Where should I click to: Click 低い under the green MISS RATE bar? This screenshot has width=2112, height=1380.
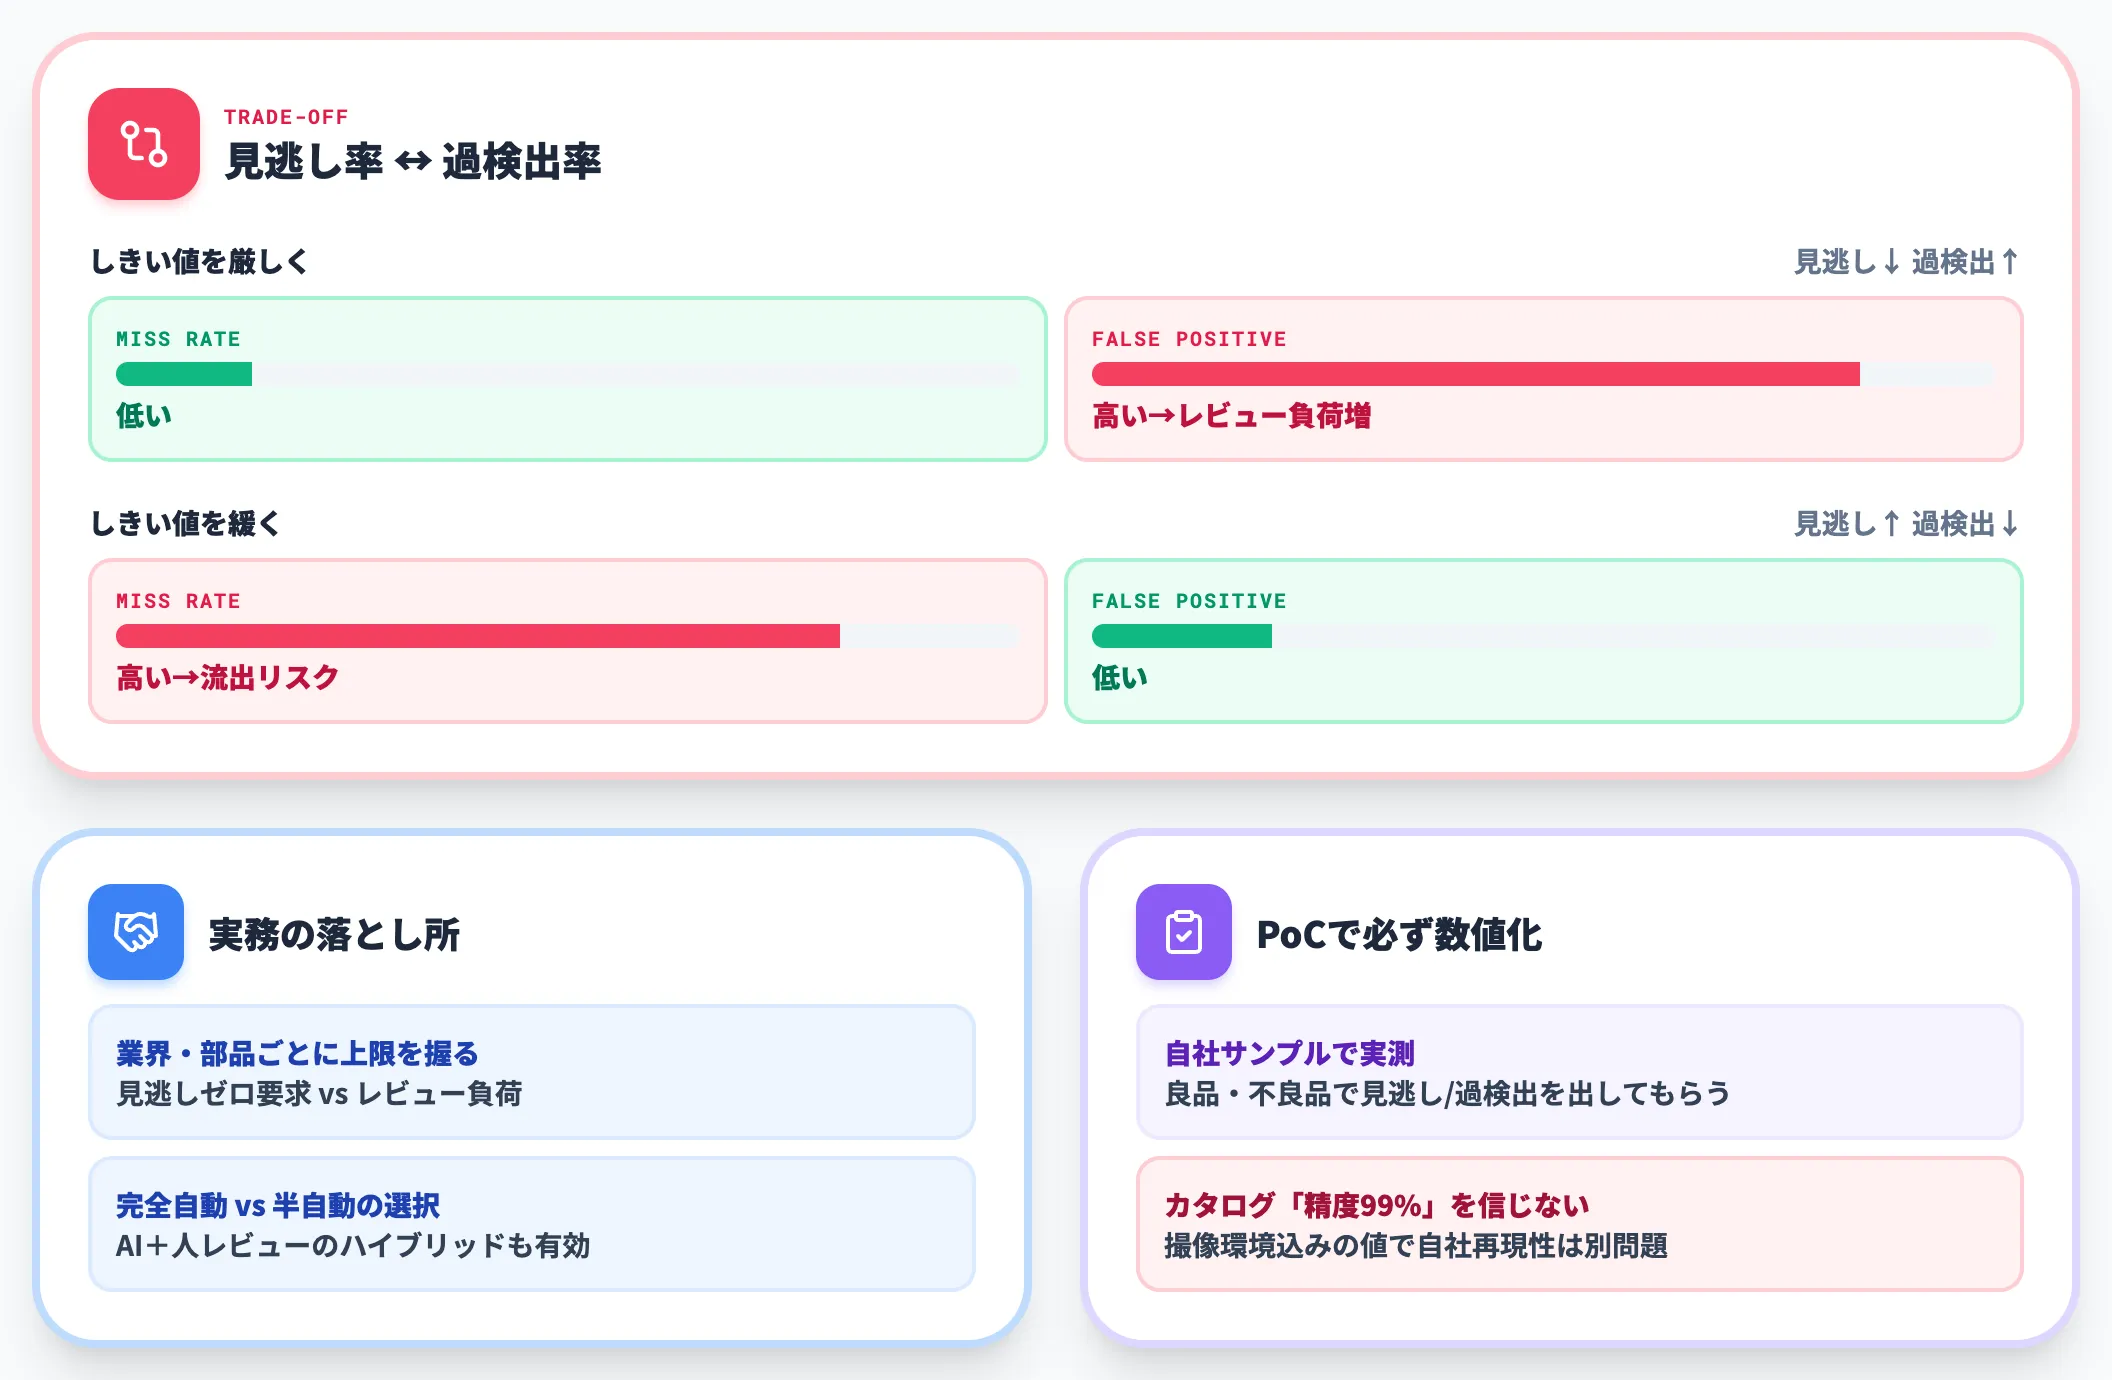coord(144,415)
